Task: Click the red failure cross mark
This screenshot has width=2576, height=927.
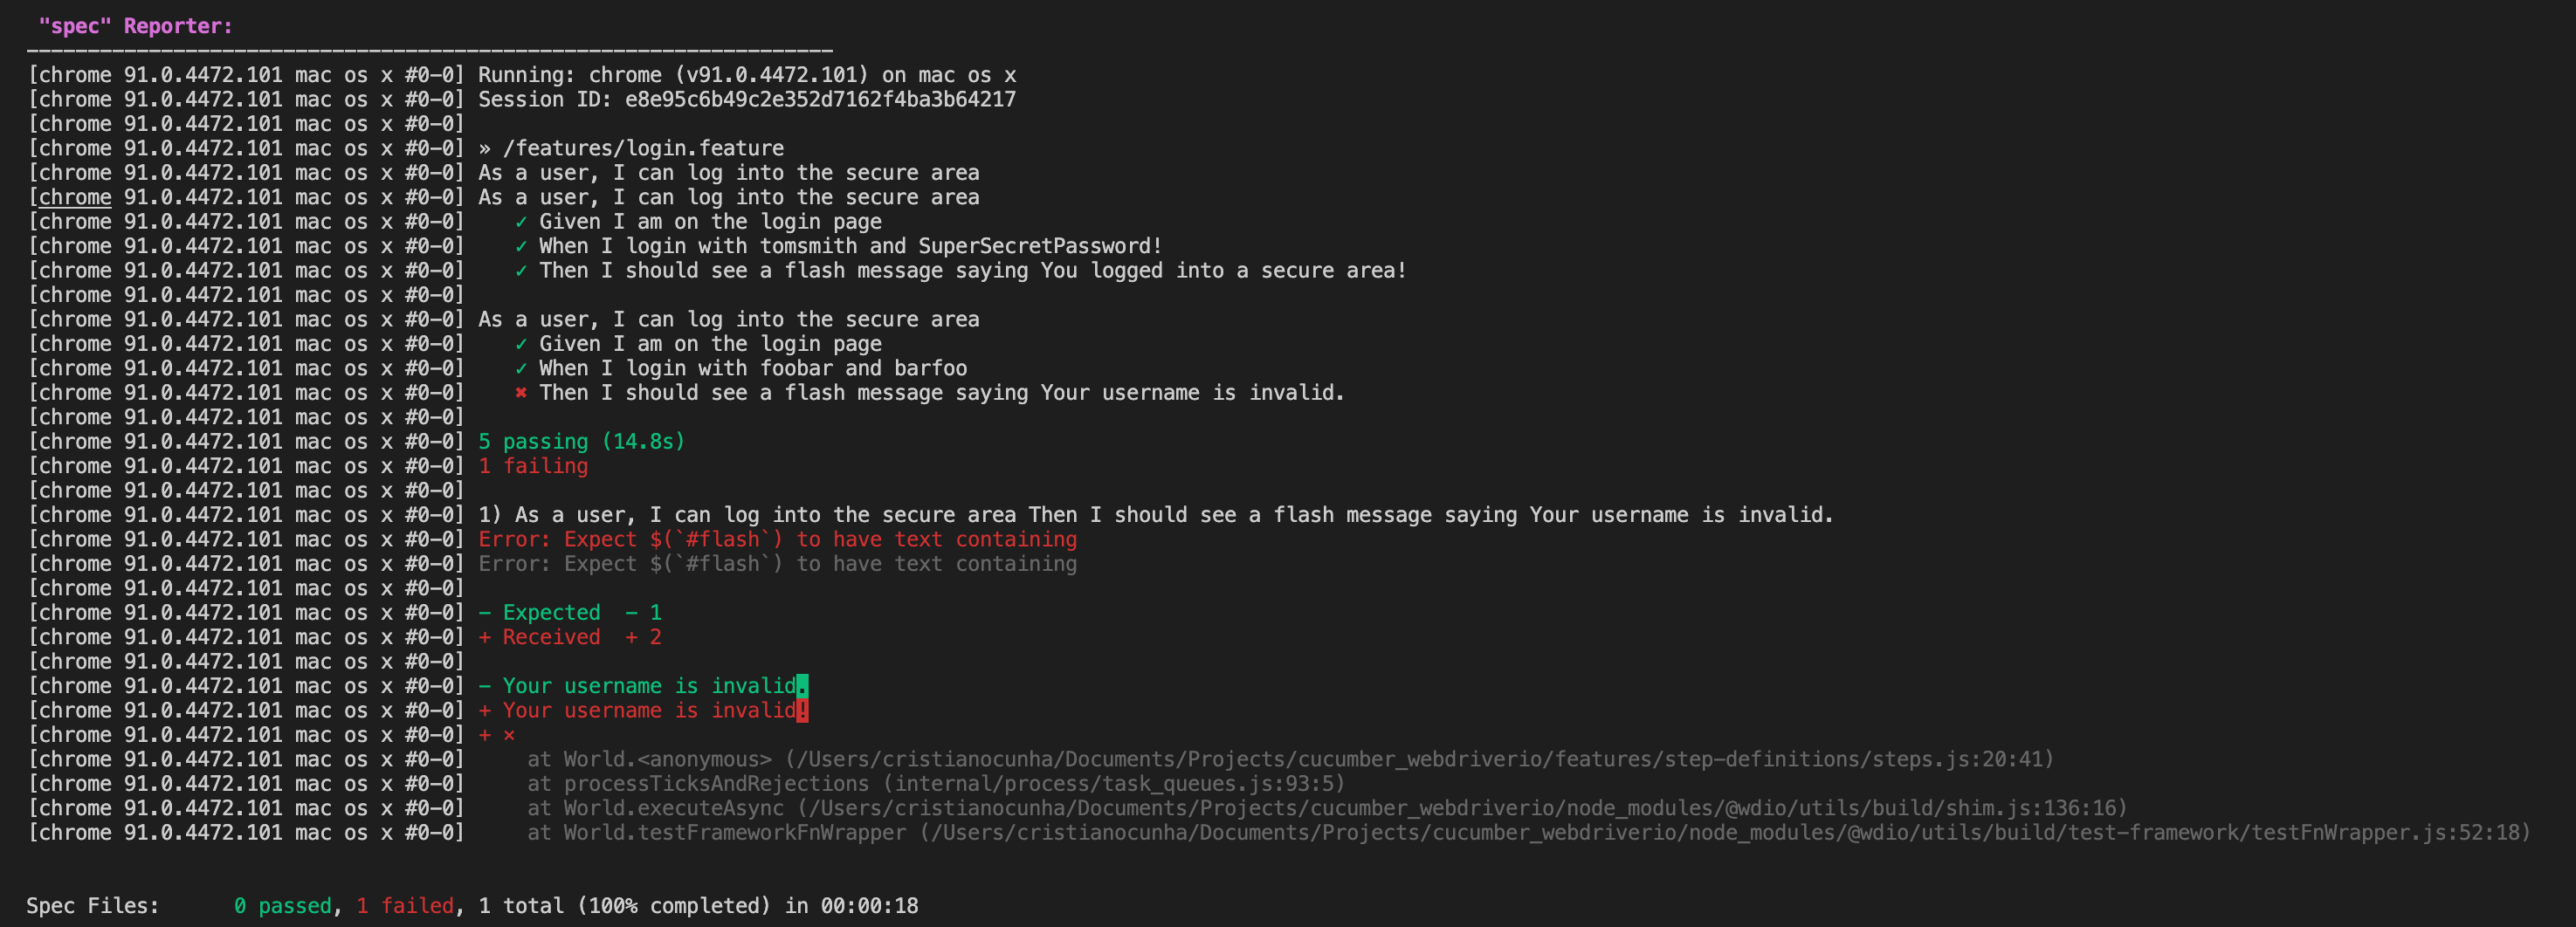Action: pos(521,393)
